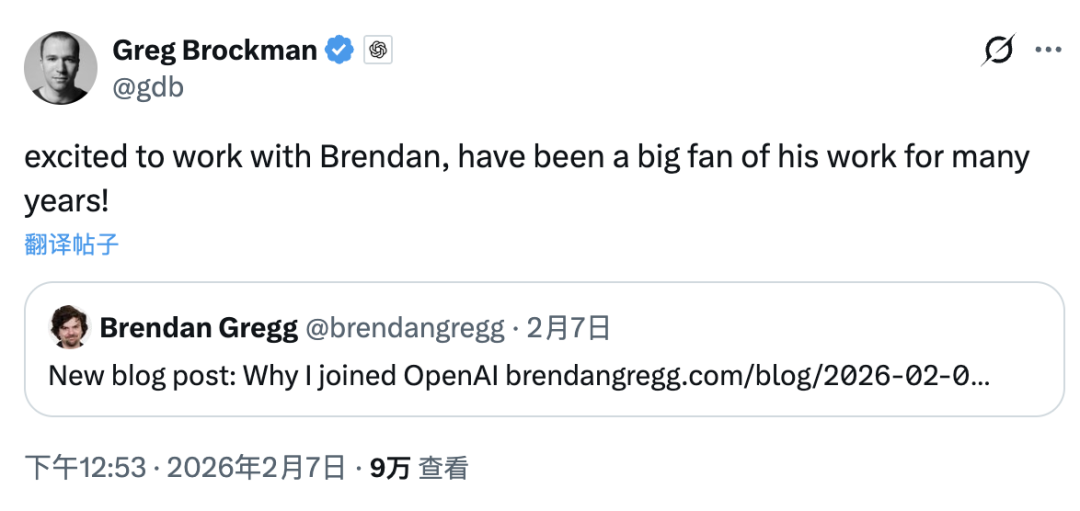Click 'years!' on the tweet's second line
The height and width of the screenshot is (511, 1080).
click(66, 201)
